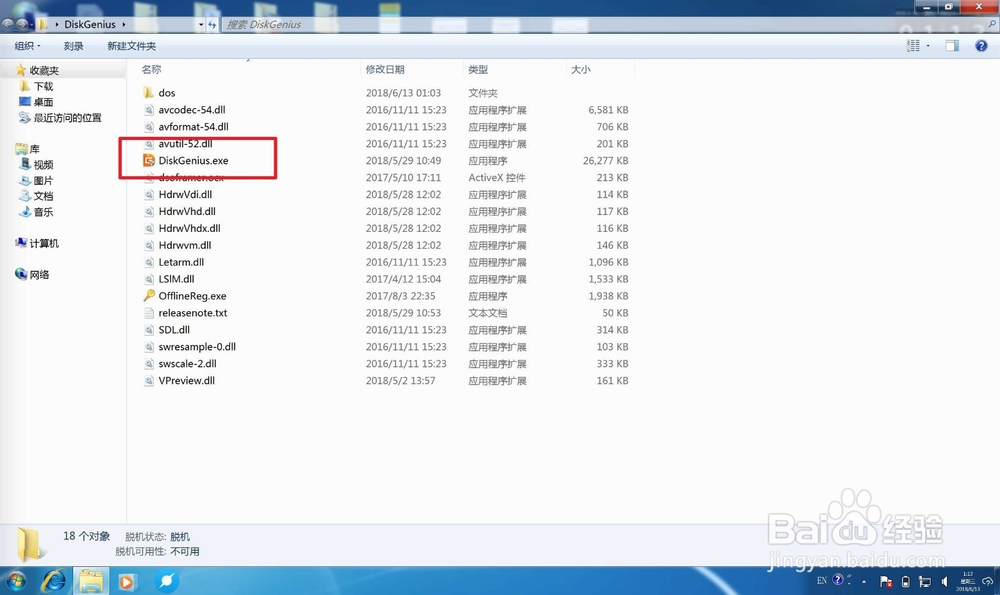Open the address bar history dropdown
1000x595 pixels.
tap(201, 24)
